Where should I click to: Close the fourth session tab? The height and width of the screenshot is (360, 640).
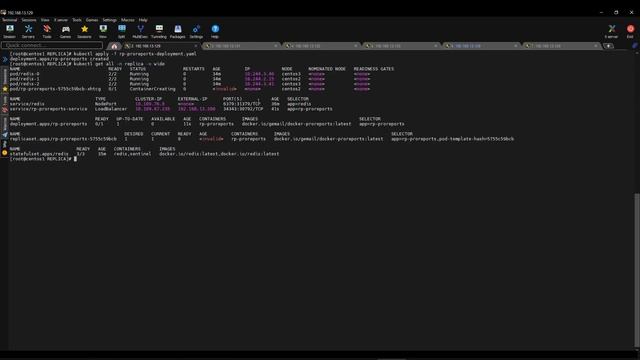pyautogui.click(x=436, y=46)
